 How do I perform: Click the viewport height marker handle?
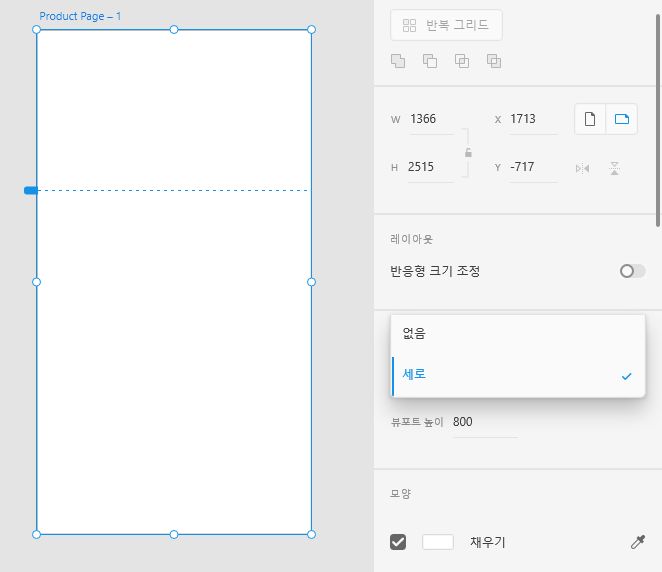(31, 190)
